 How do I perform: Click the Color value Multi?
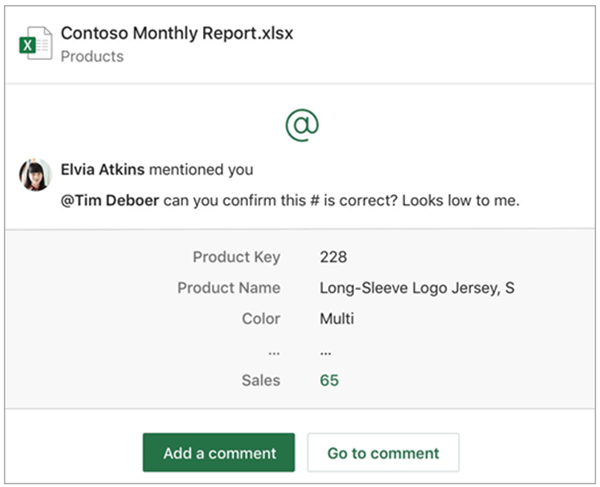(337, 319)
